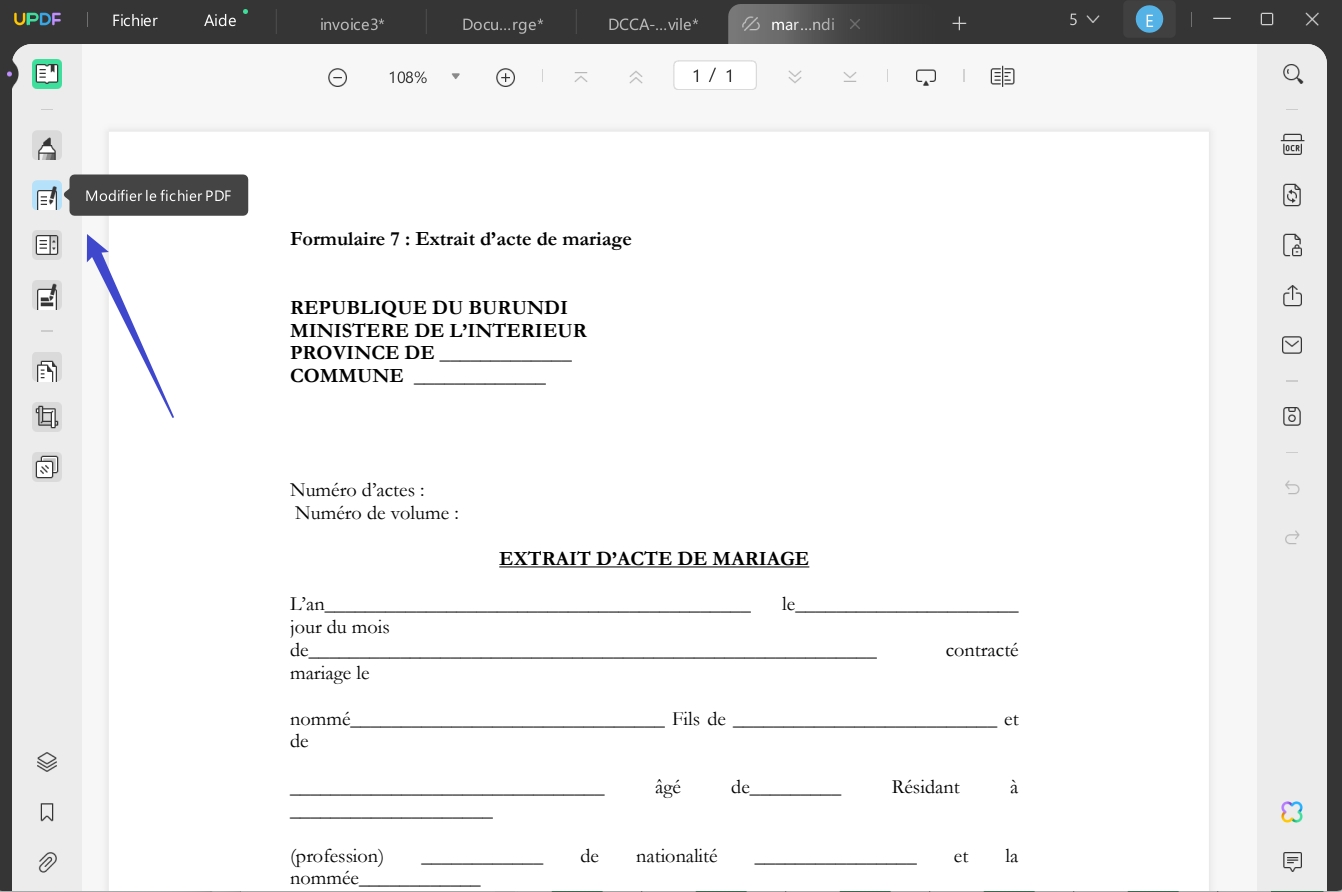
Task: Toggle the two-page reading view
Action: coord(1002,76)
